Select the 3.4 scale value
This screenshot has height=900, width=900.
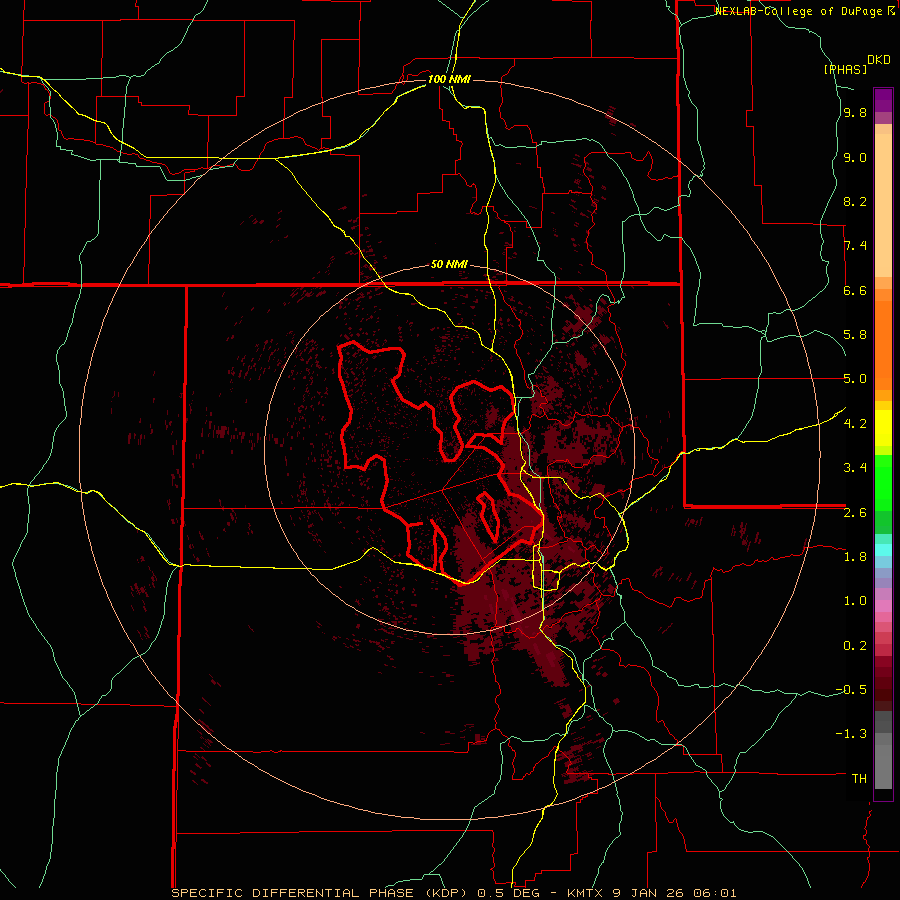pos(855,467)
